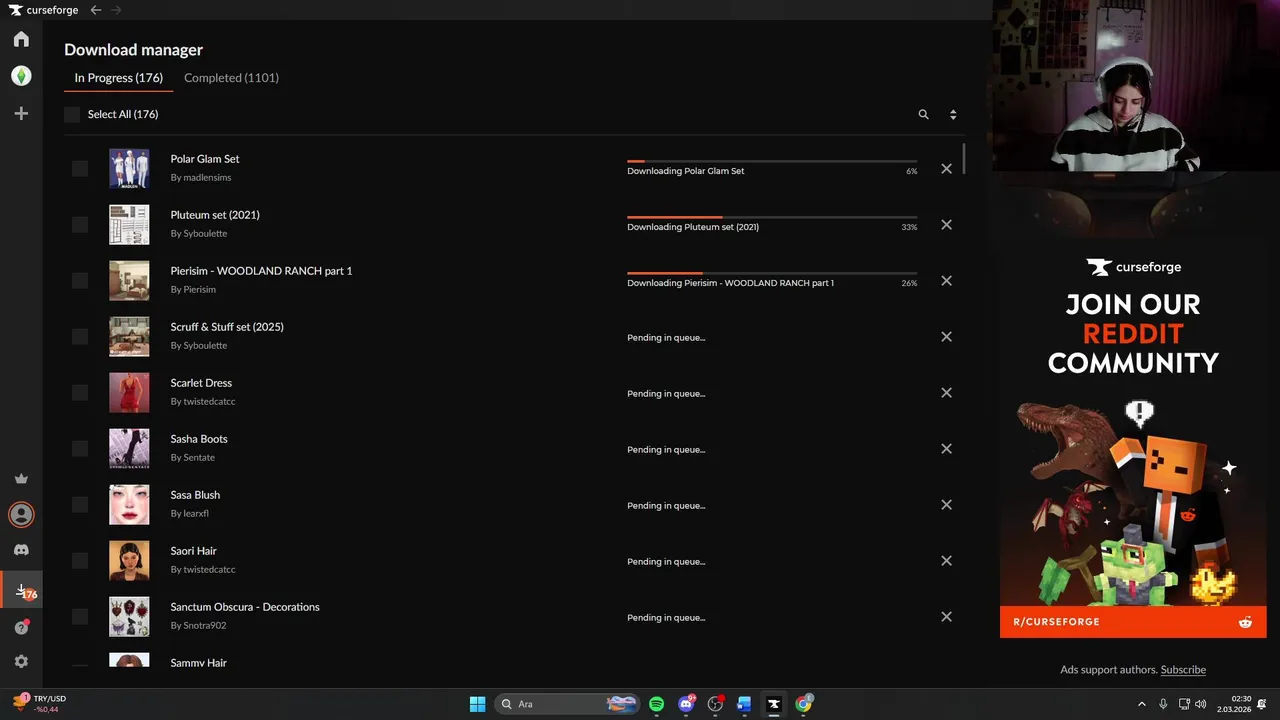1280x720 pixels.
Task: Open the Discord taskbar icon
Action: tap(686, 704)
